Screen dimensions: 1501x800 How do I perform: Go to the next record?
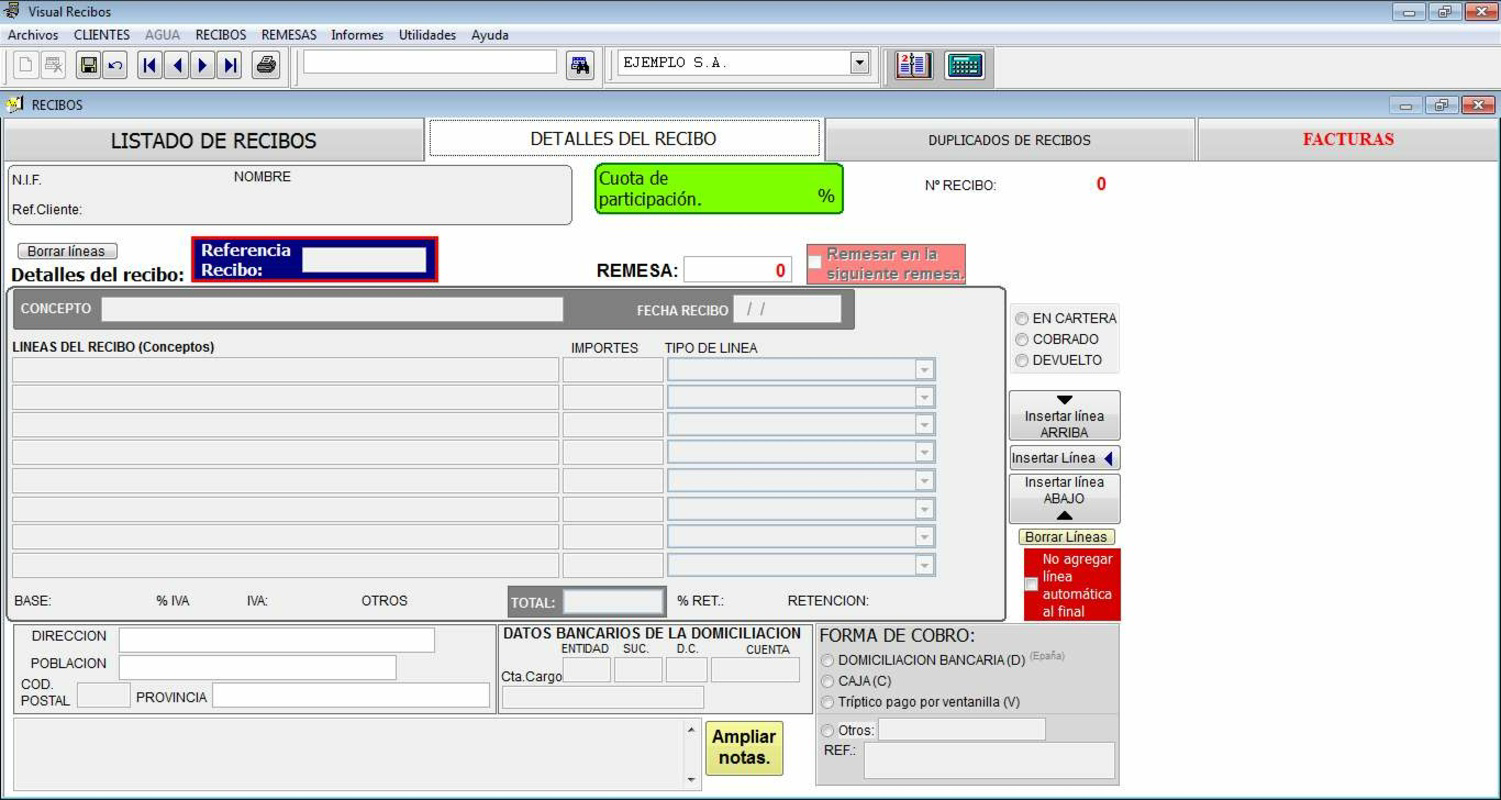coord(203,66)
